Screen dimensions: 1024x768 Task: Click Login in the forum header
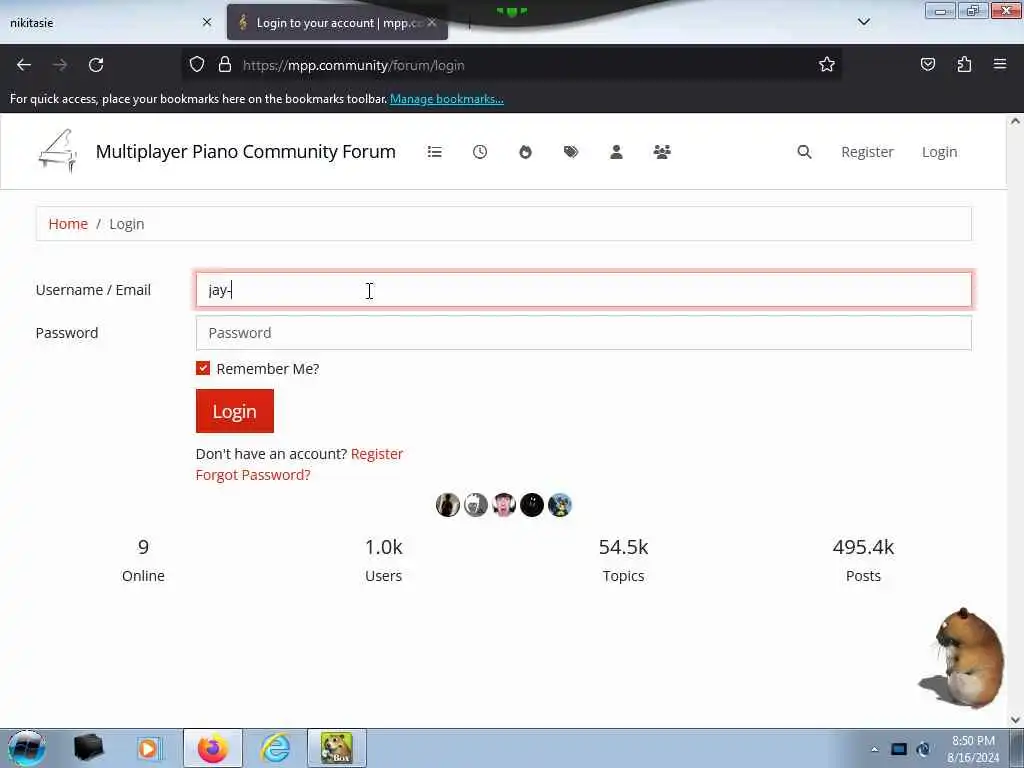tap(939, 152)
